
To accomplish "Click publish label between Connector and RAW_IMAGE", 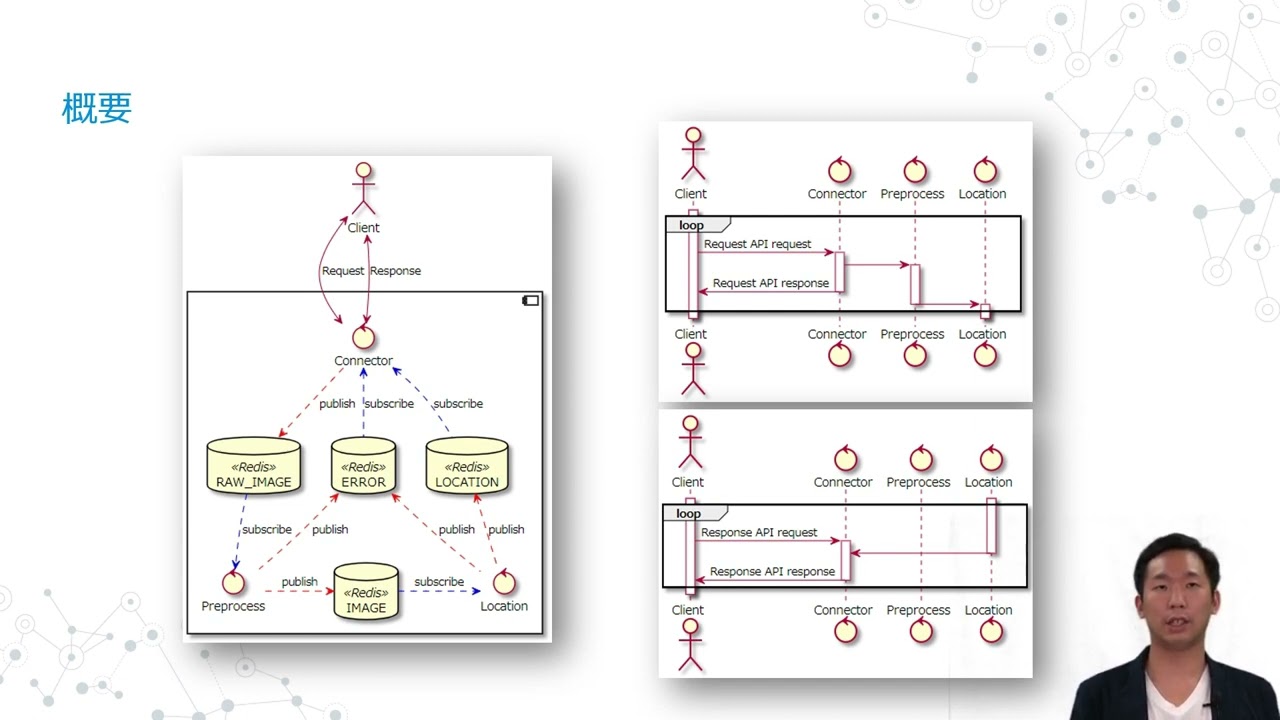I will (x=337, y=404).
